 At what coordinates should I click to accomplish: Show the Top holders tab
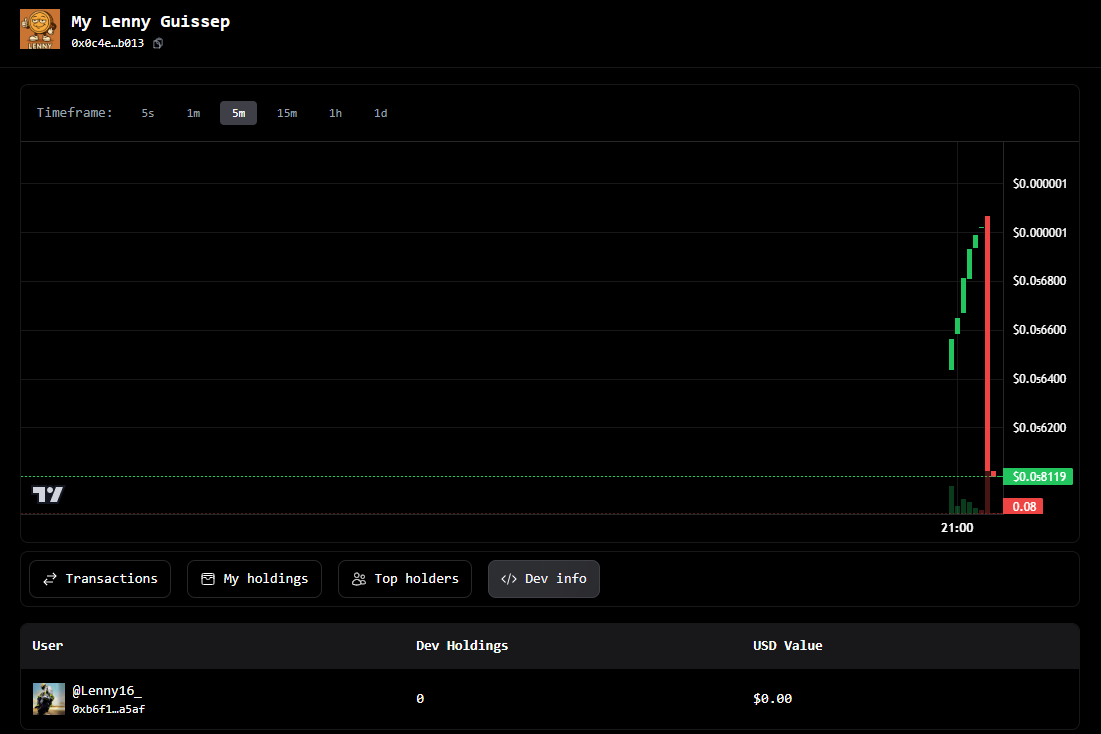405,579
